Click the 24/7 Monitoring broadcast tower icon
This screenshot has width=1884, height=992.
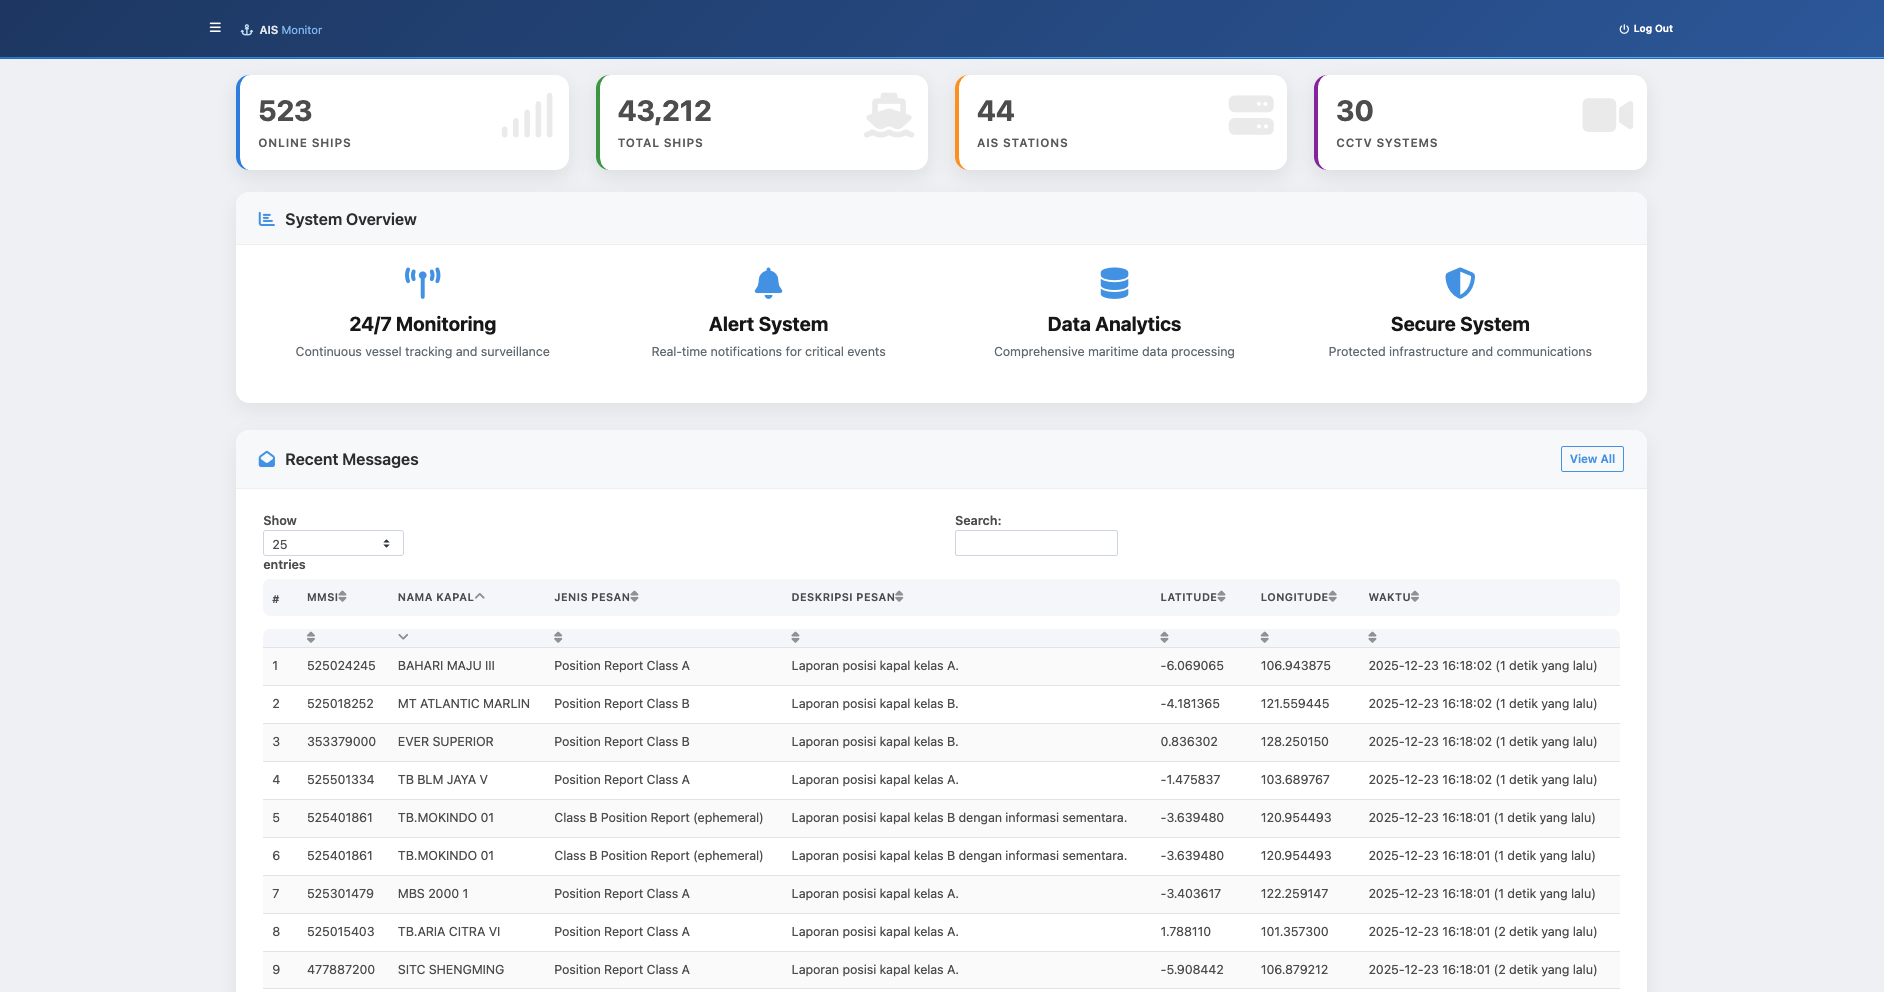tap(422, 282)
